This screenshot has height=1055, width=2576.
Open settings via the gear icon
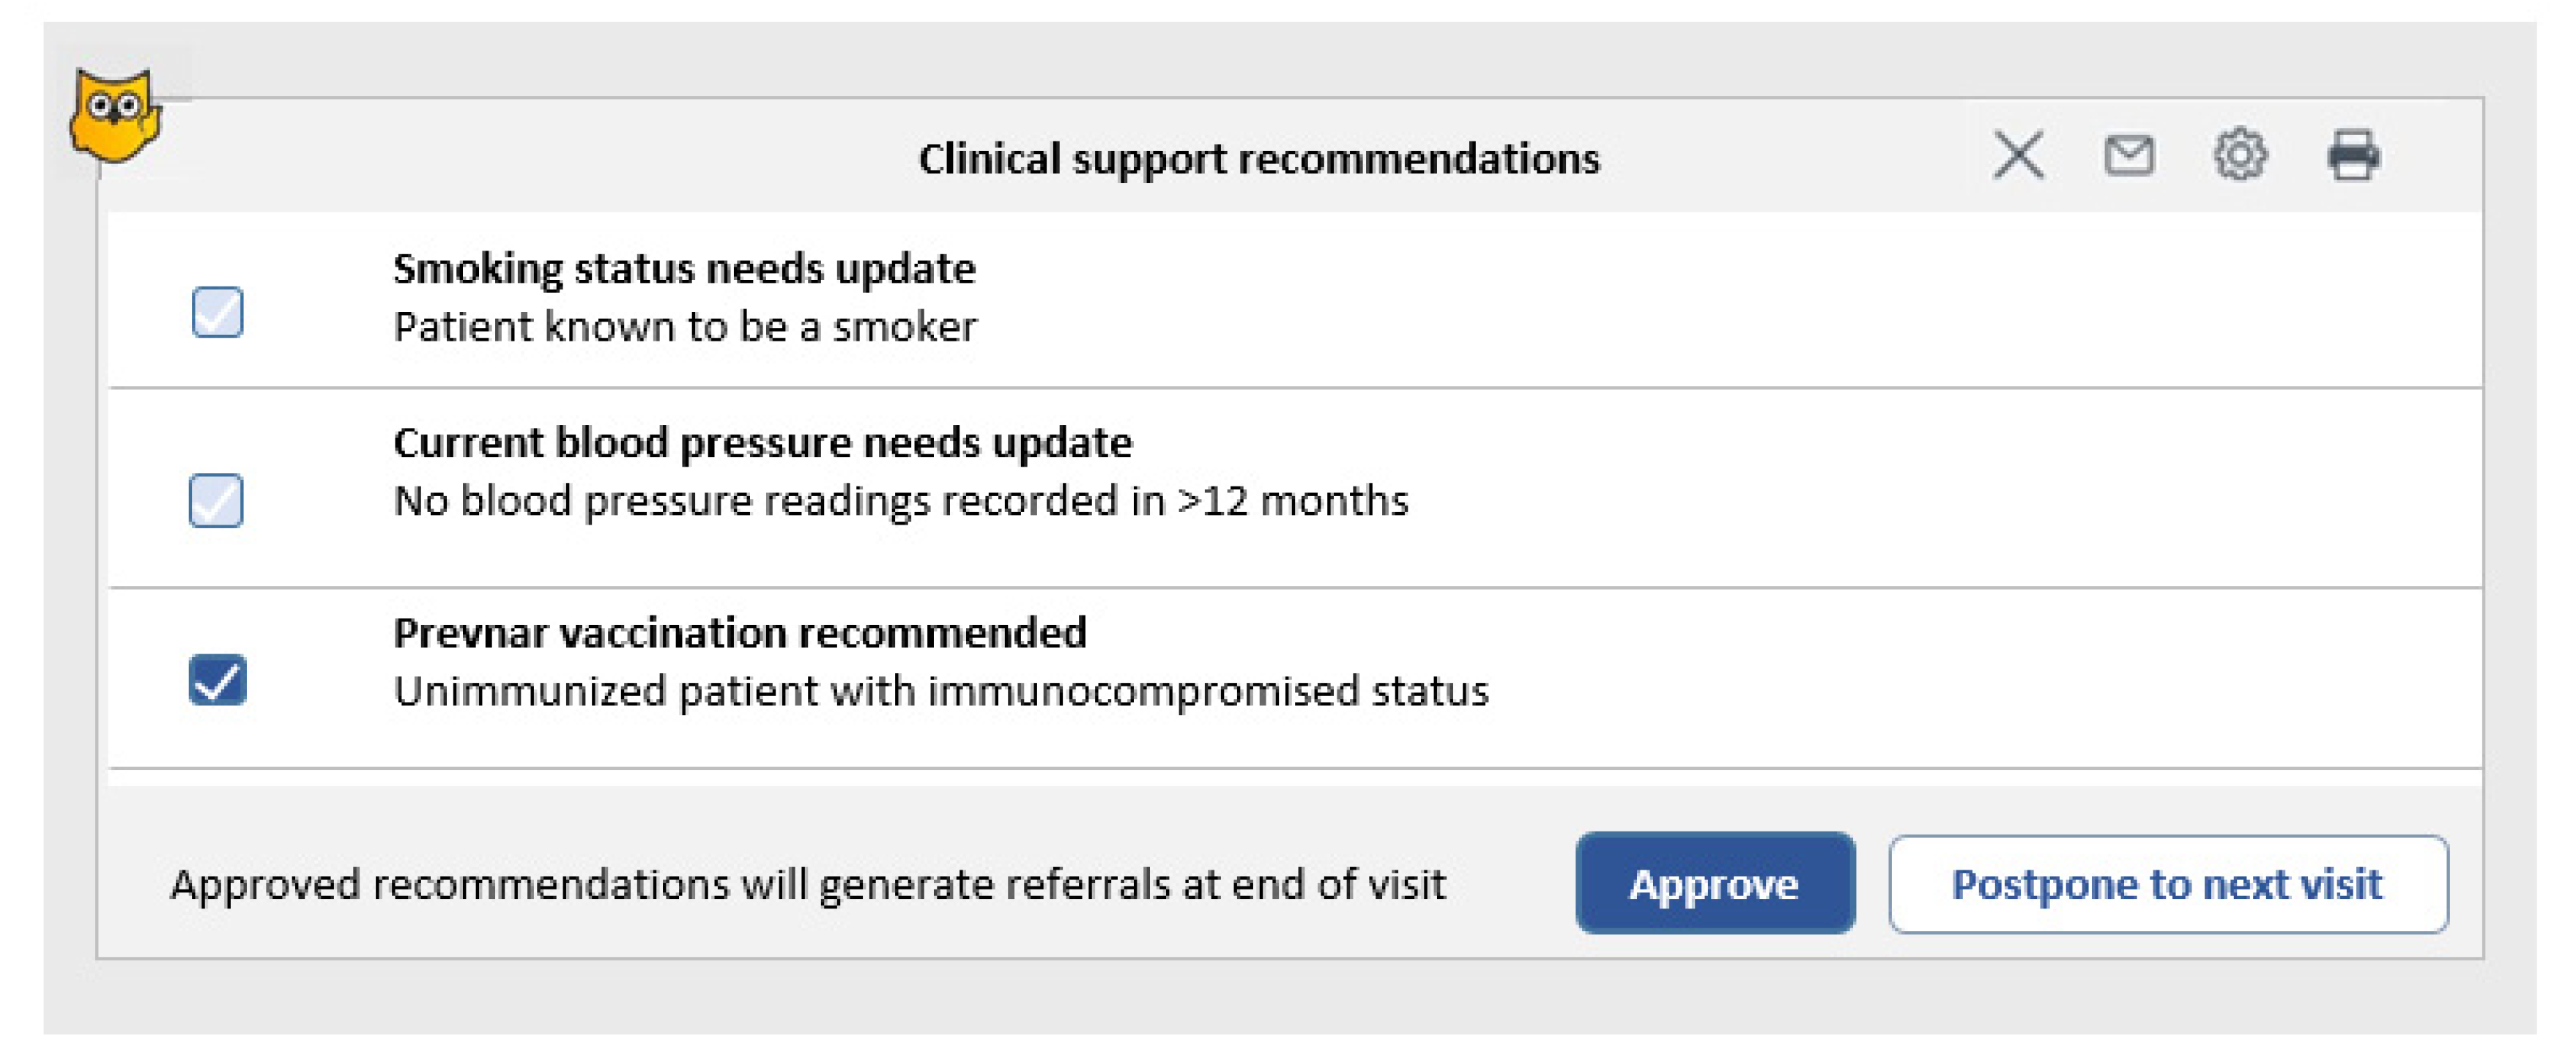pos(2240,155)
